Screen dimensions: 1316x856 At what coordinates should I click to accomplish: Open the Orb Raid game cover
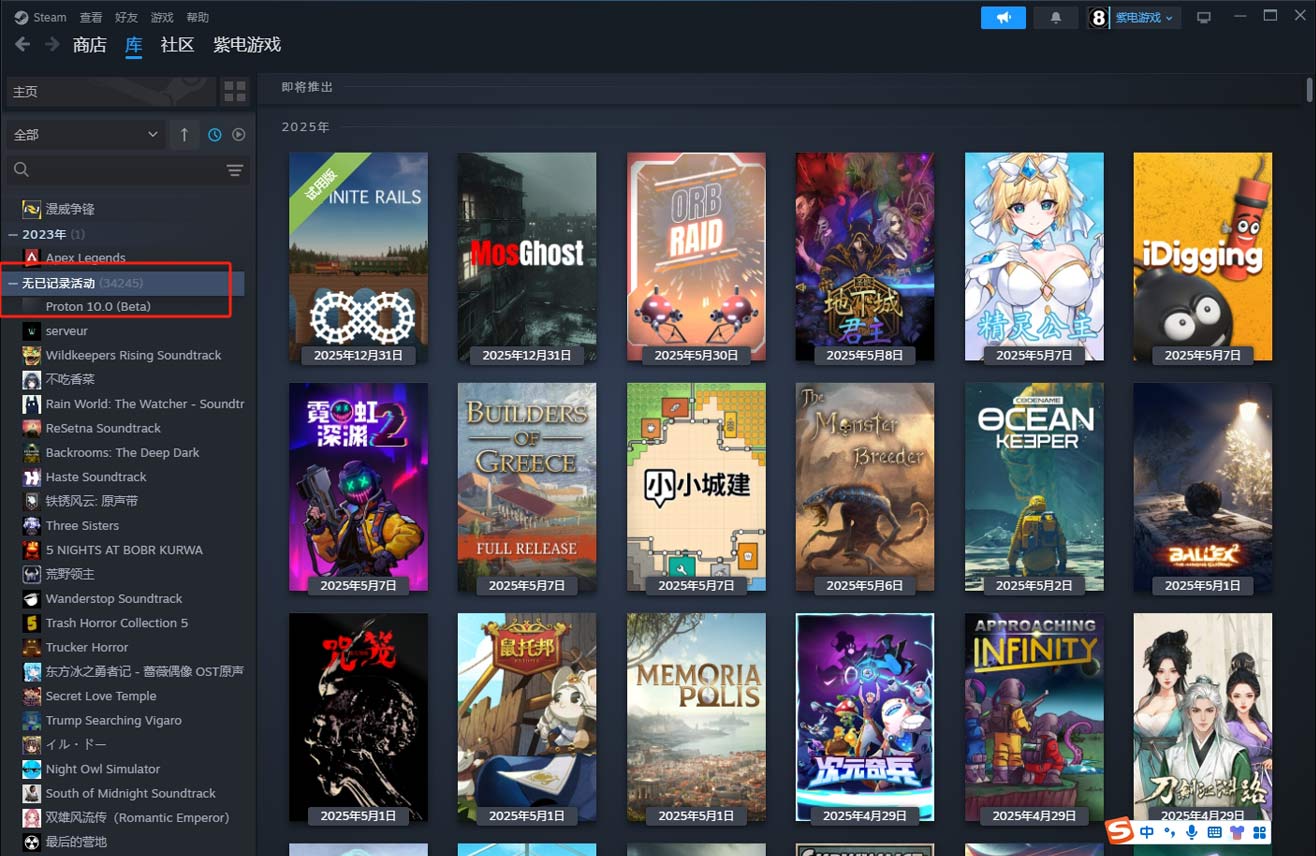coord(696,257)
